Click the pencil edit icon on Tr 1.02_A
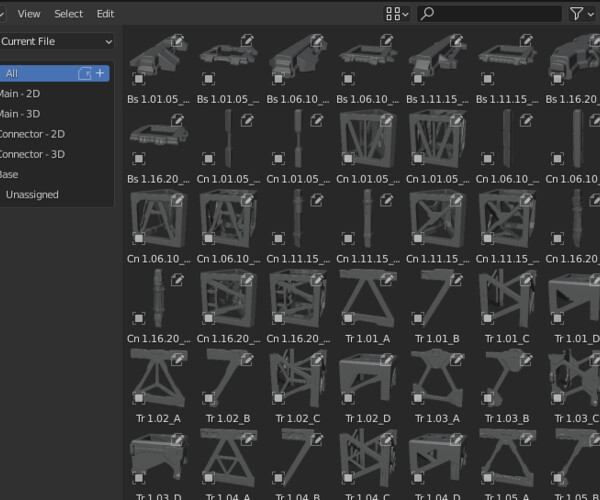 coord(177,359)
